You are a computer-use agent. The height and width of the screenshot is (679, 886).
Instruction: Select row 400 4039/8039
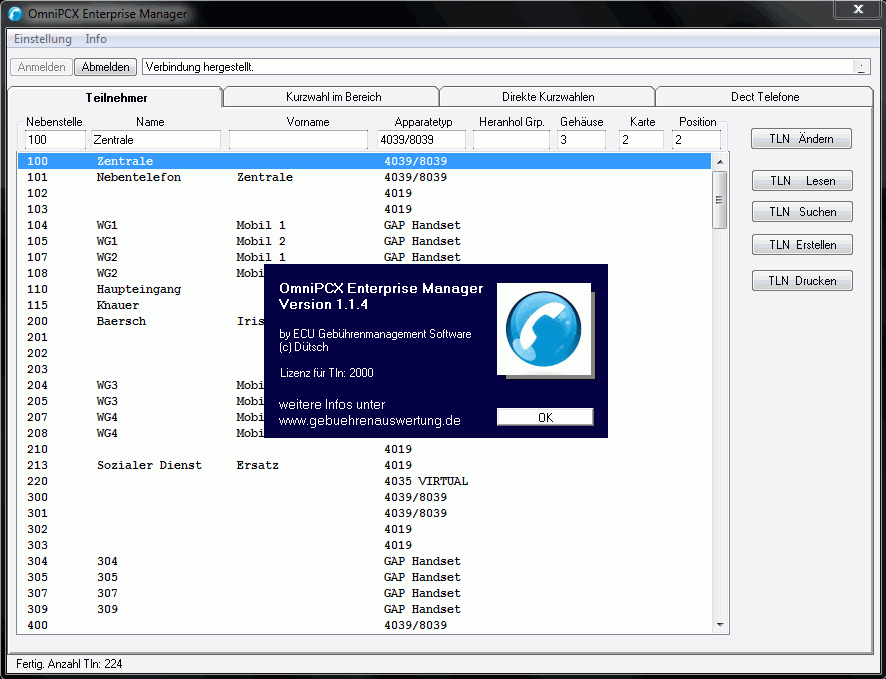[364, 625]
